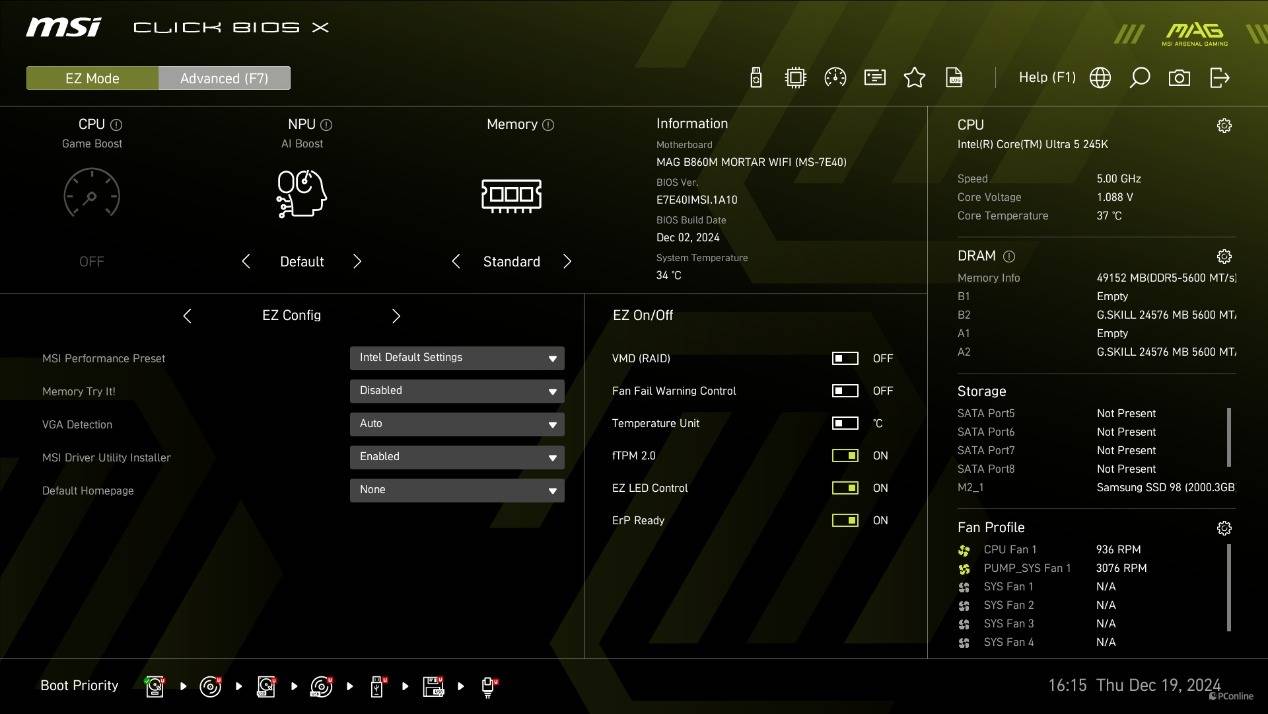Click the CPU chip icon in toolbar

point(795,78)
